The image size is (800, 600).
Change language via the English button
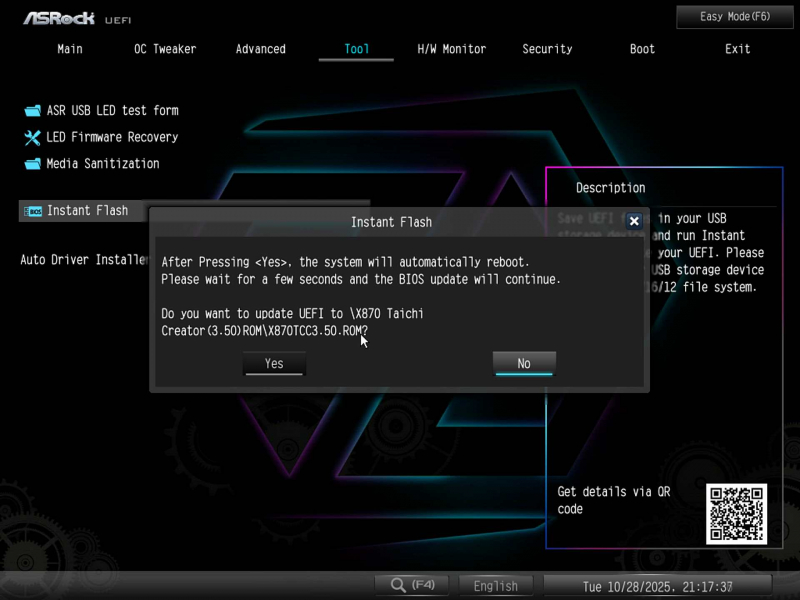496,586
